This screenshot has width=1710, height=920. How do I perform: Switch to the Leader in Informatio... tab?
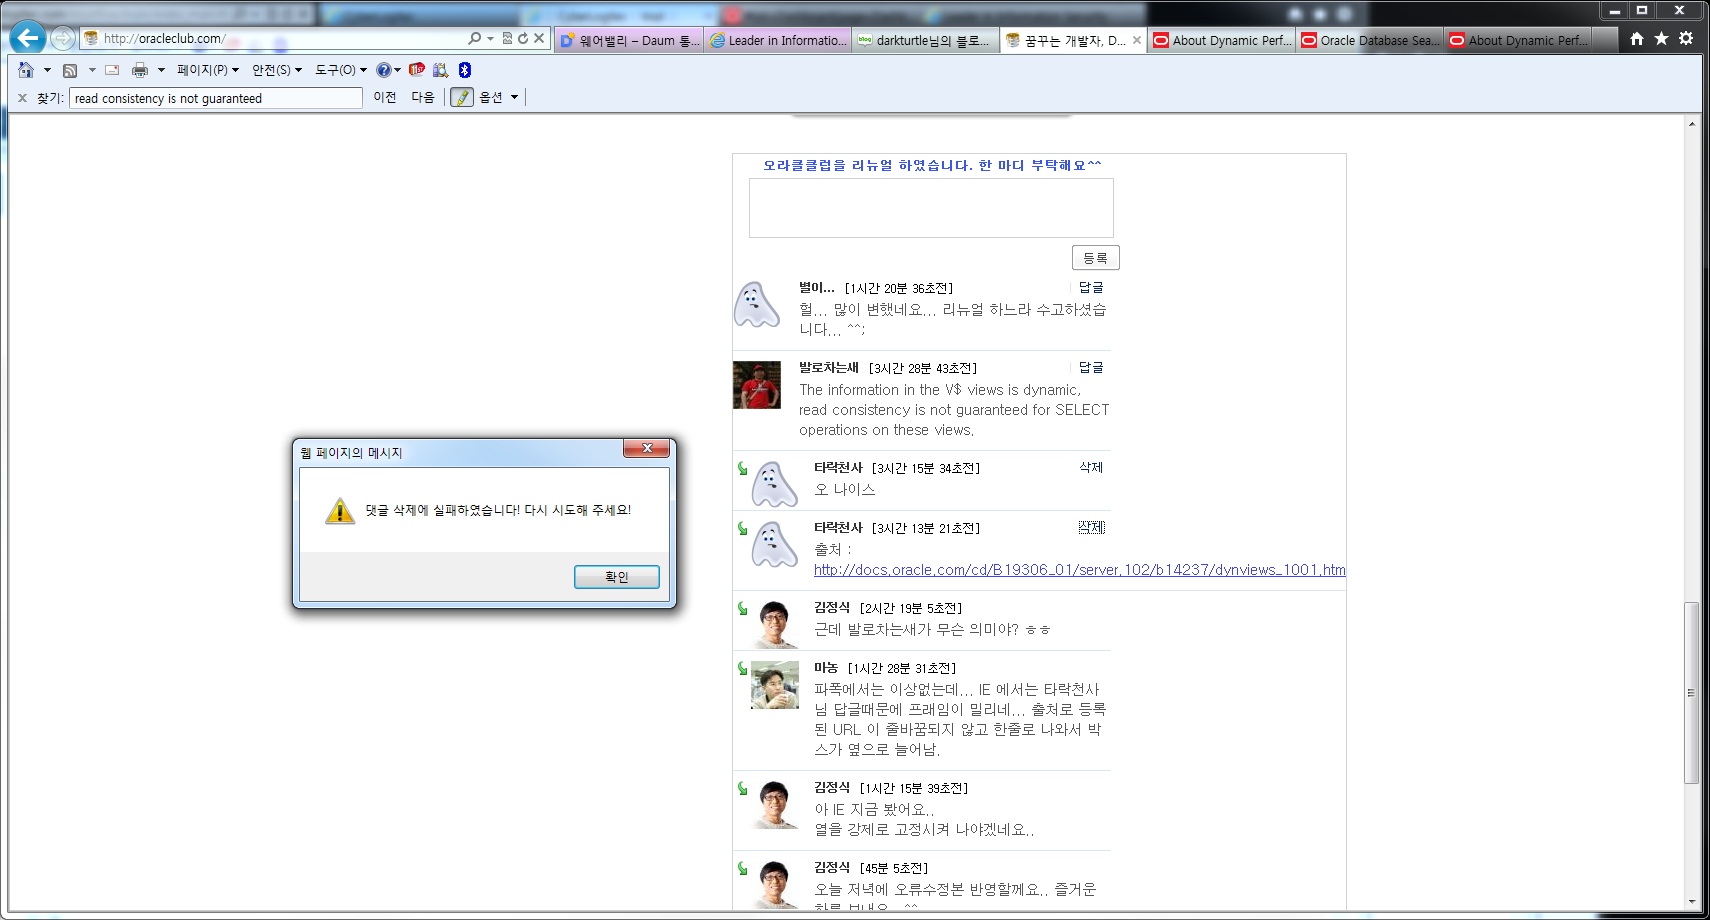(778, 40)
